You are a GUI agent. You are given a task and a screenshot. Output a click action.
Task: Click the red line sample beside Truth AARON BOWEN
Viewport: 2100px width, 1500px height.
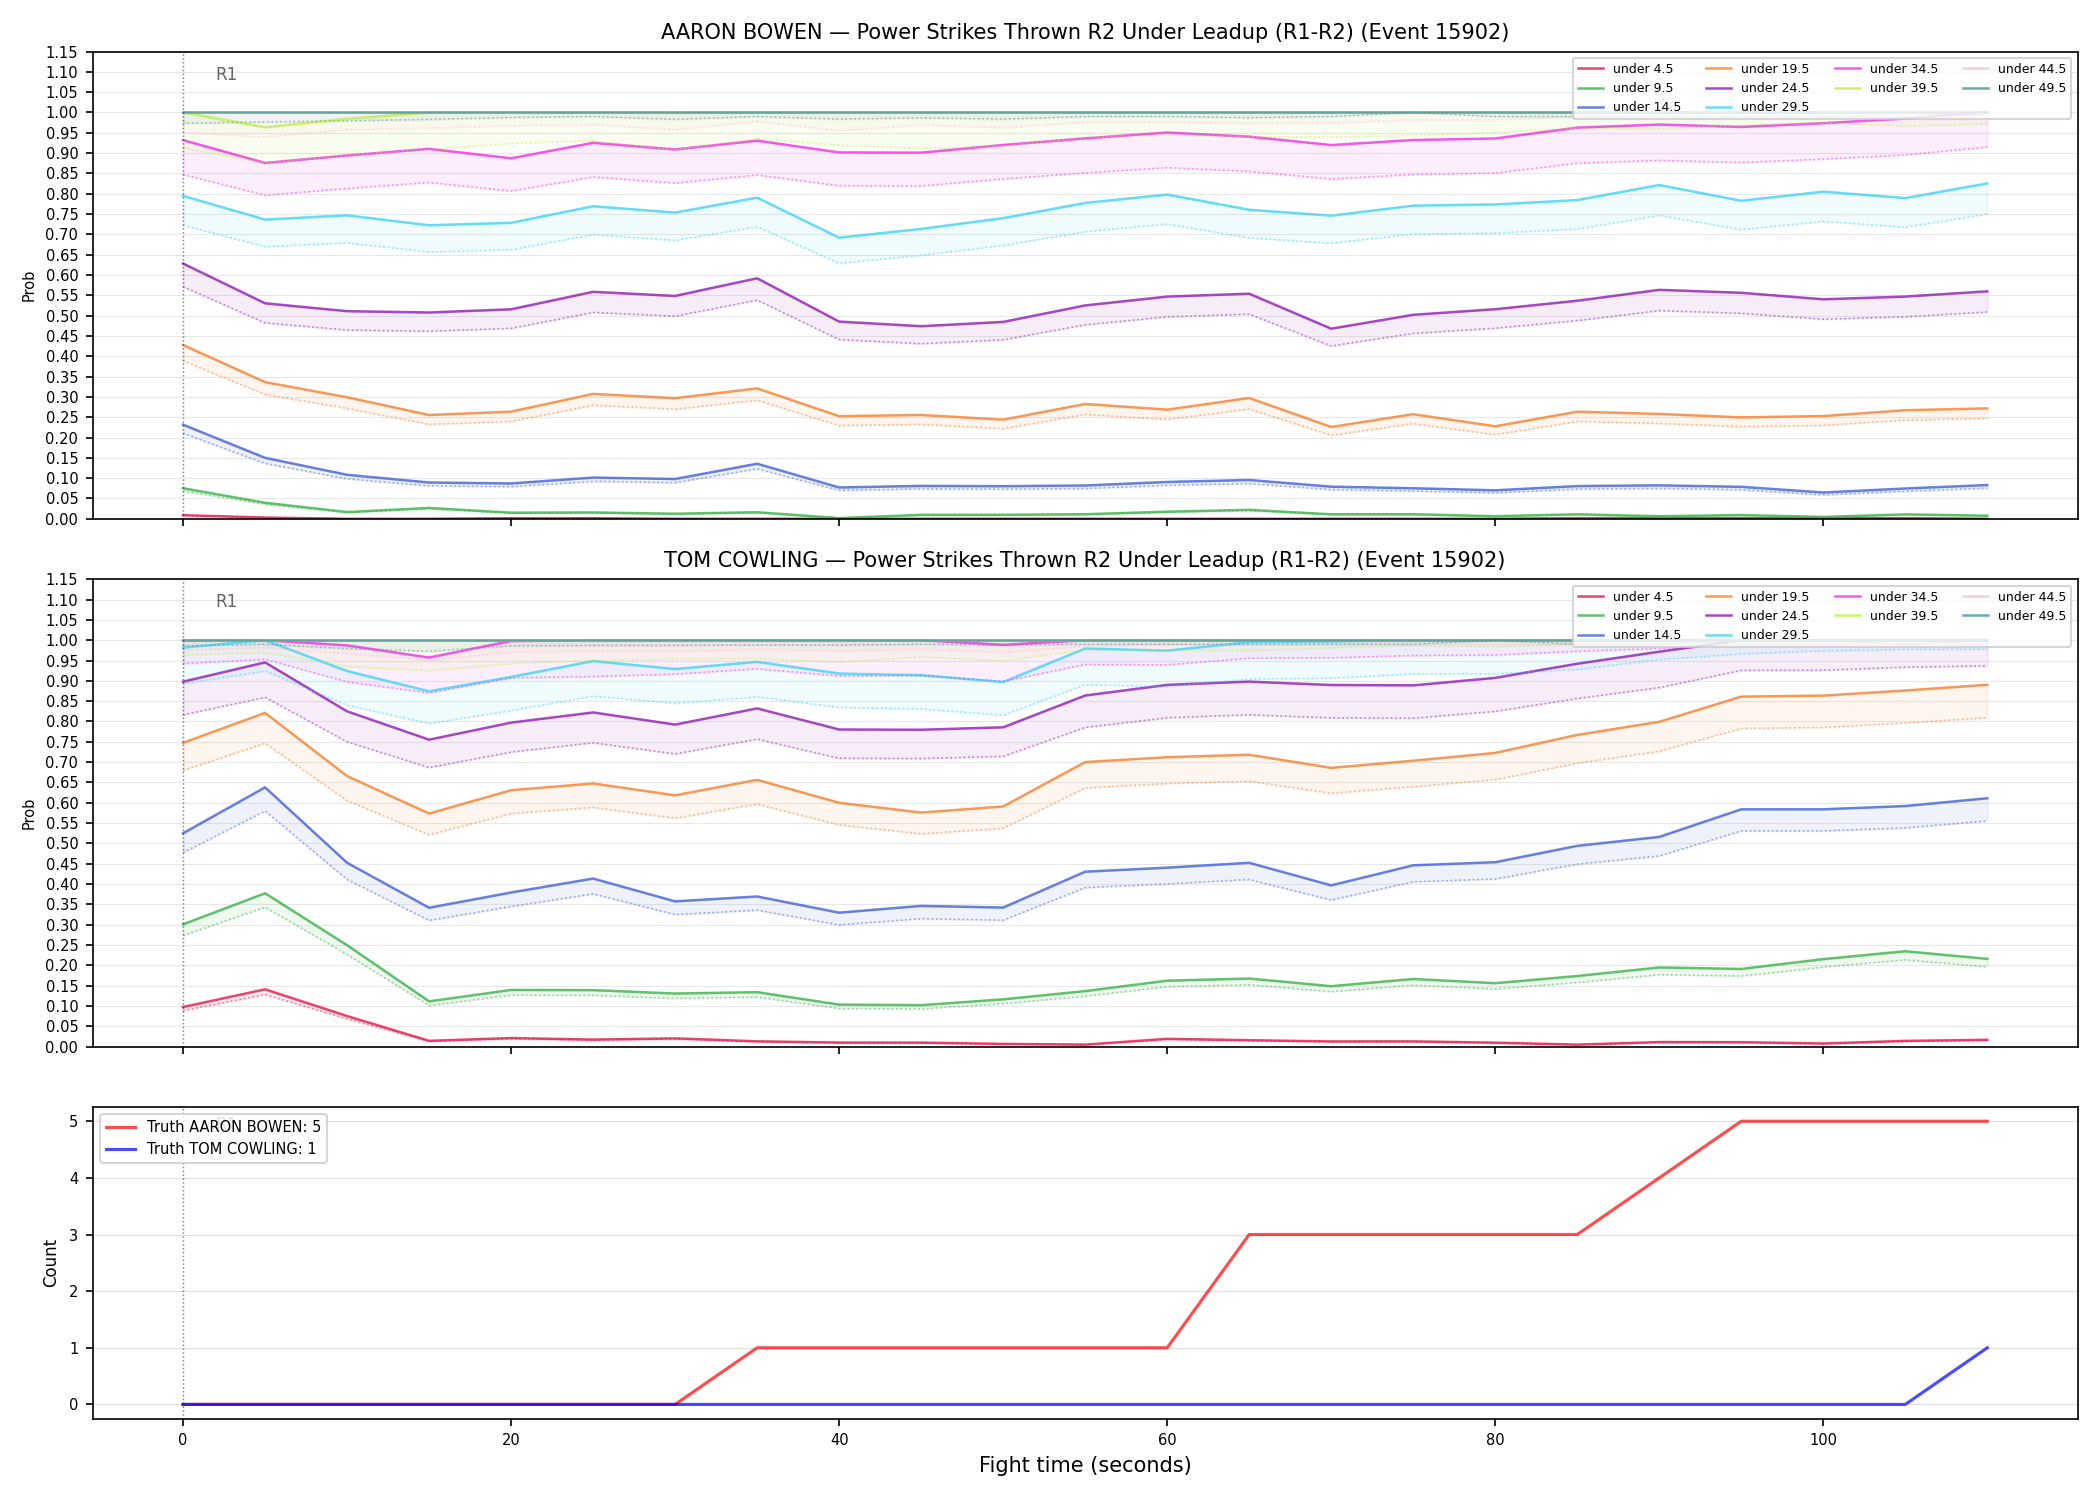point(120,1127)
